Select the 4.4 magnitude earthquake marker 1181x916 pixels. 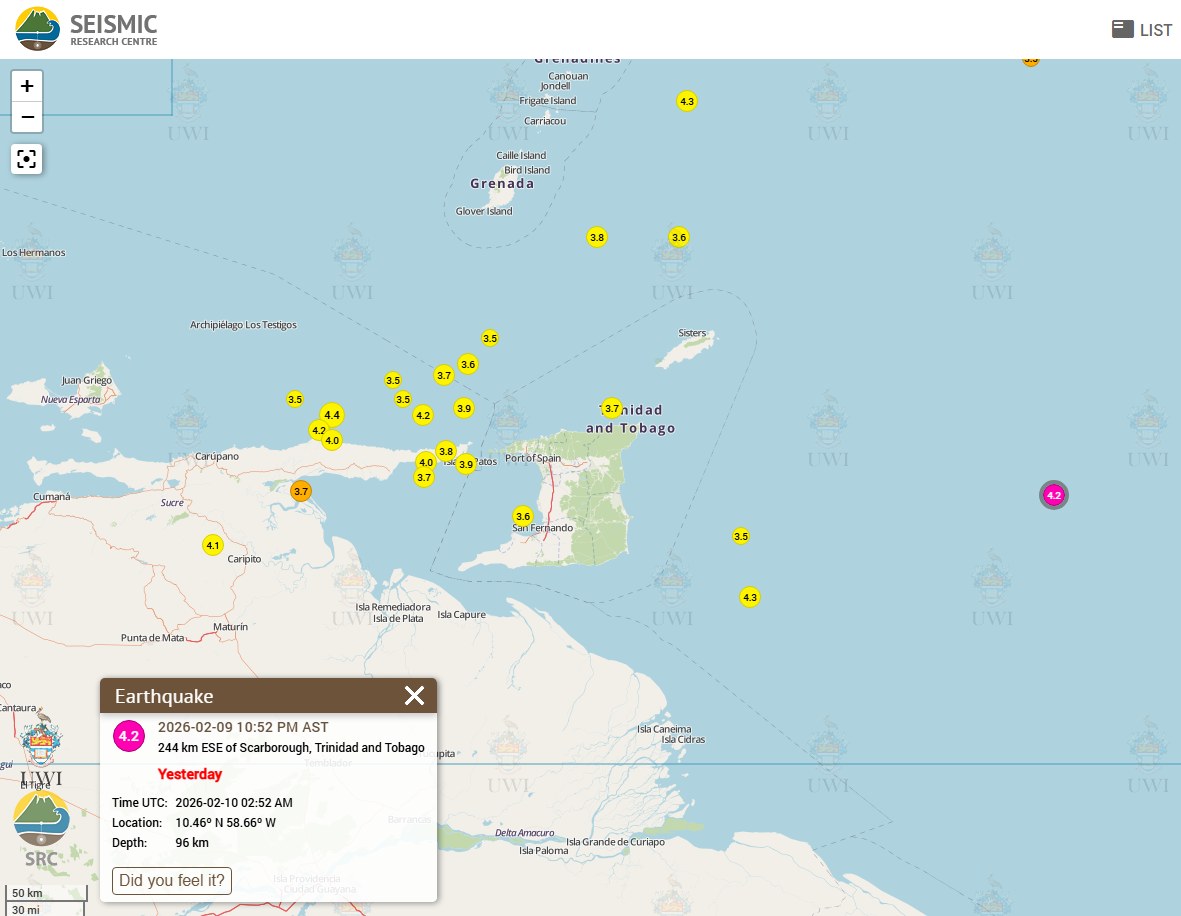(332, 415)
